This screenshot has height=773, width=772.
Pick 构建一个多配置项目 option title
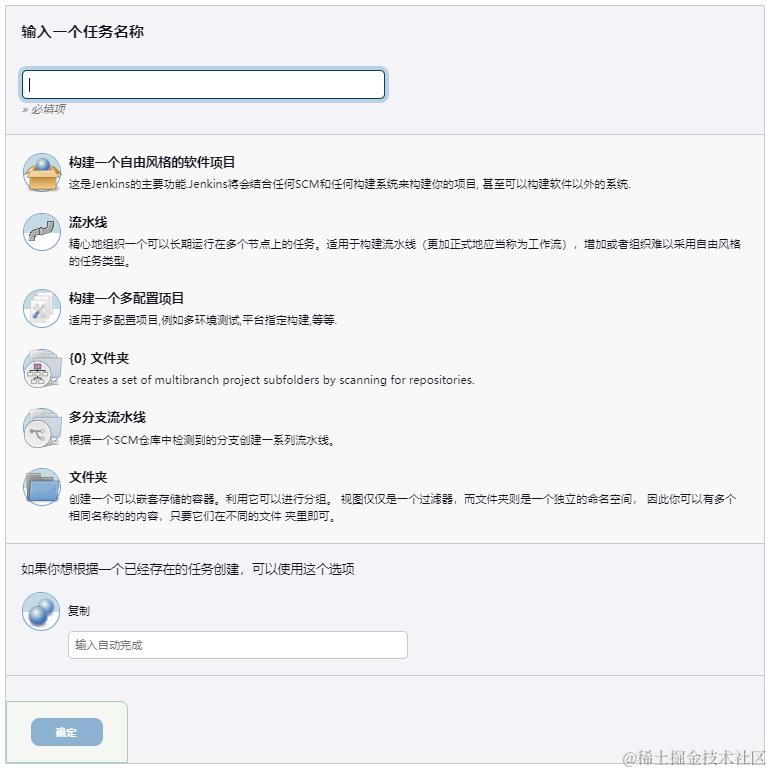point(126,298)
